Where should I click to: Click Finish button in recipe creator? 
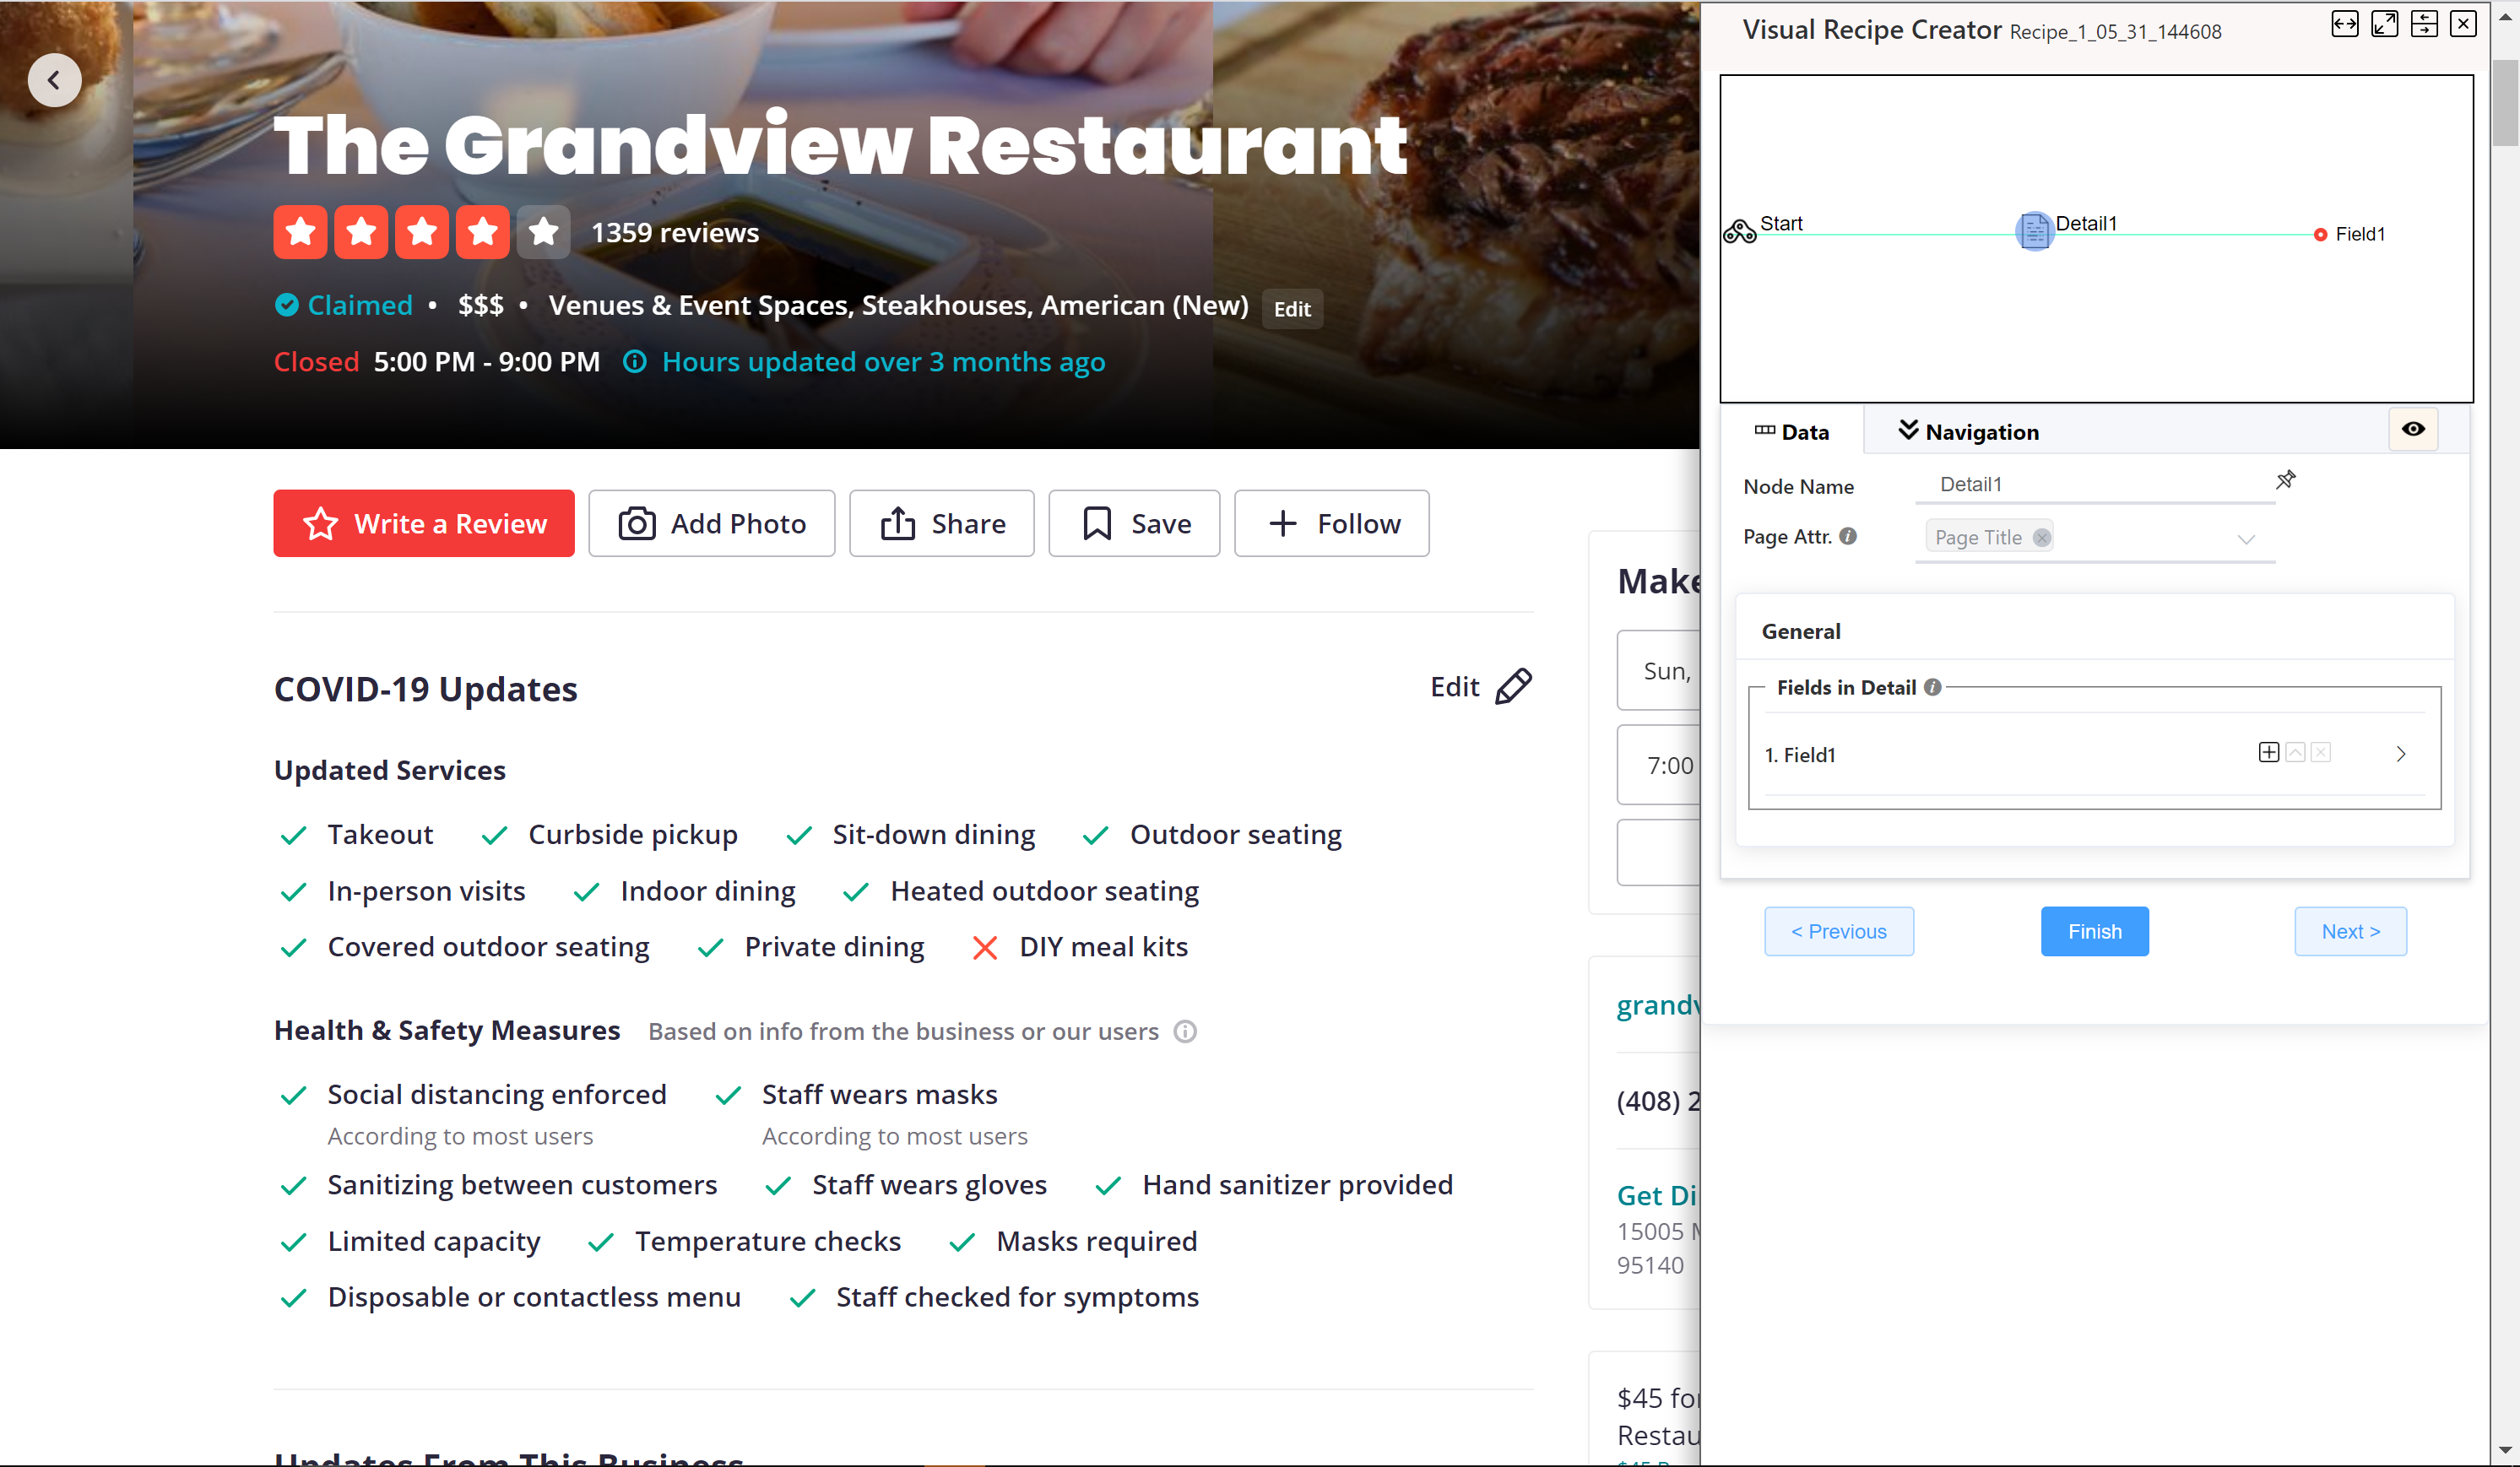coord(2094,931)
